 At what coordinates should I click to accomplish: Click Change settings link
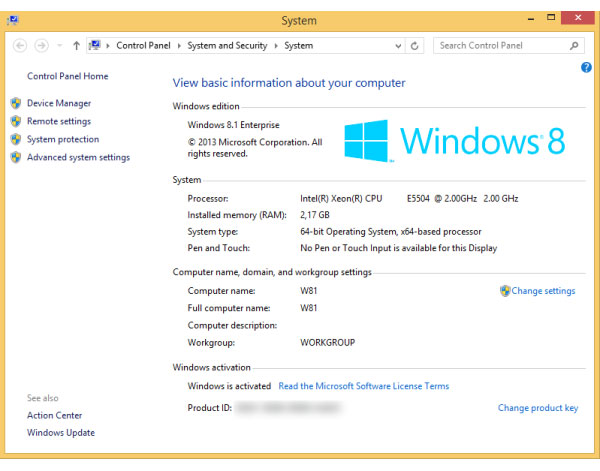(543, 291)
